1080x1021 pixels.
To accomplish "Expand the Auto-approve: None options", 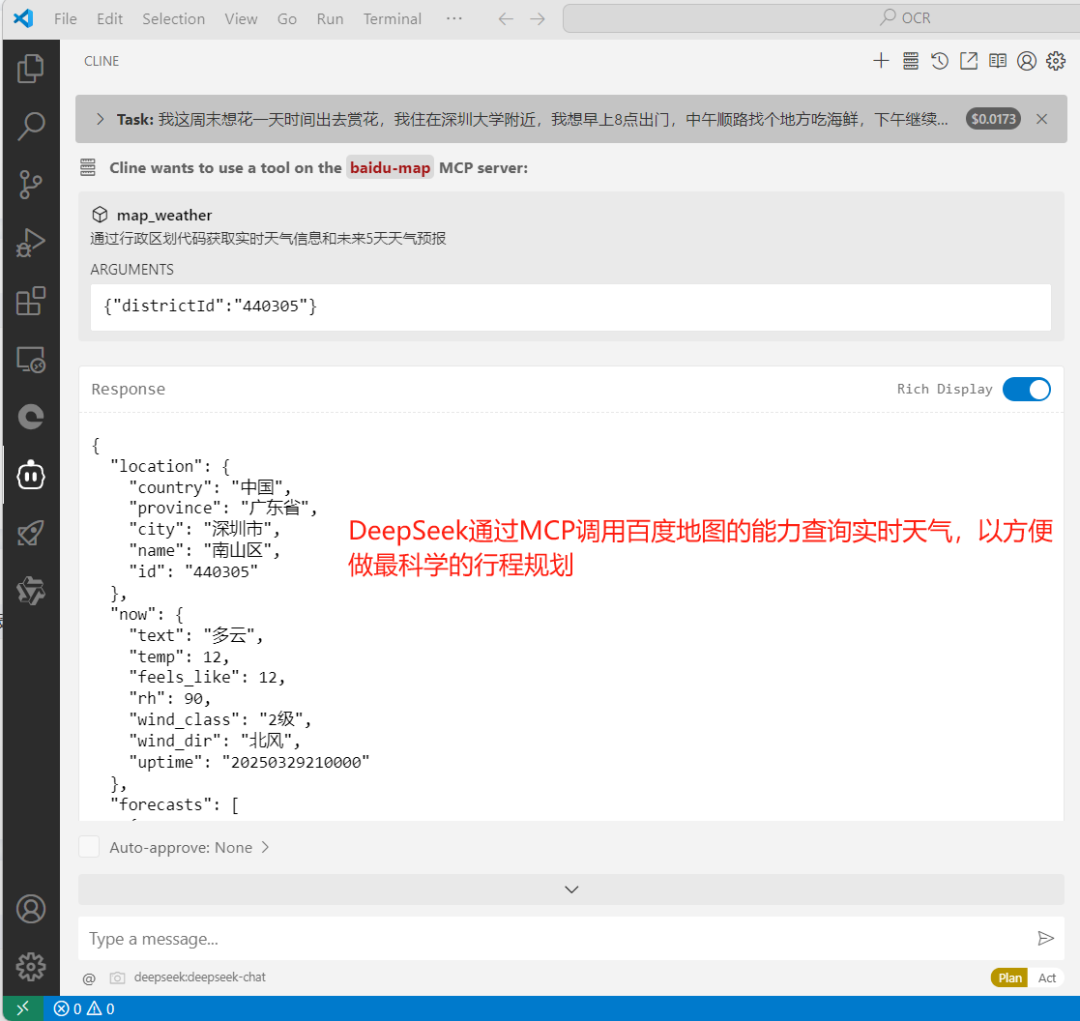I will 264,847.
